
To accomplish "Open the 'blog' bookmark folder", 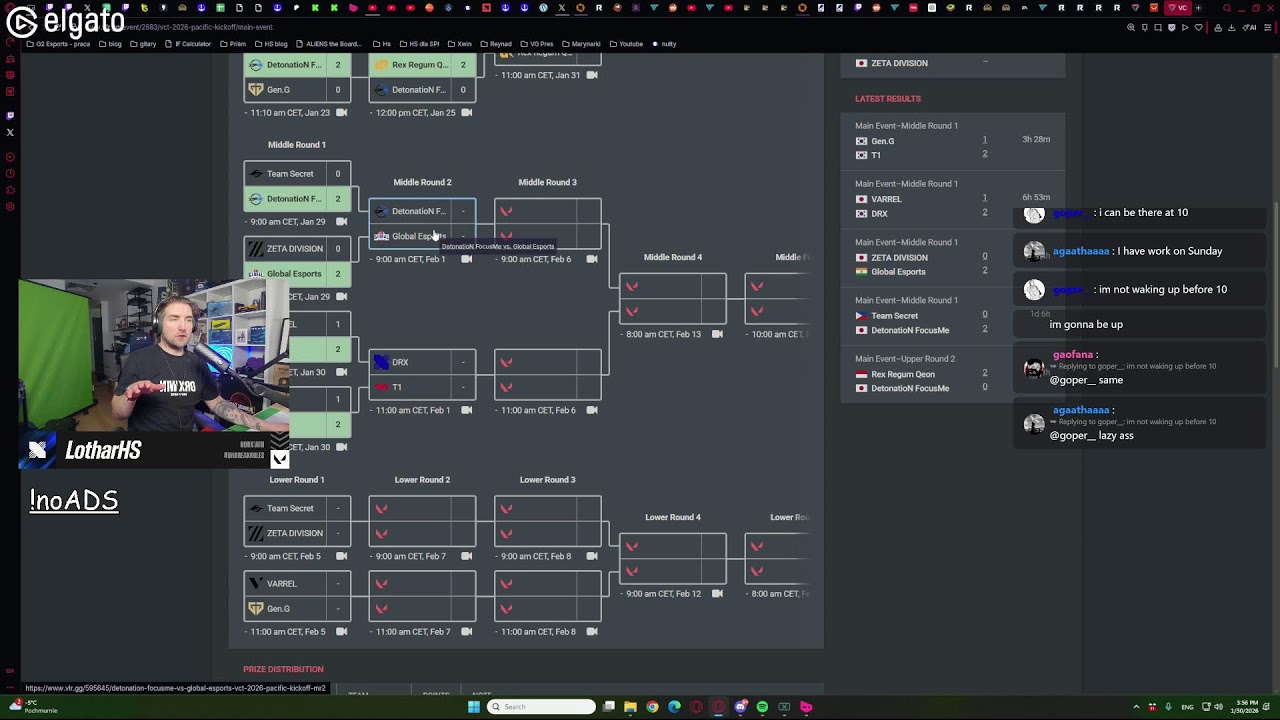I will pyautogui.click(x=111, y=44).
